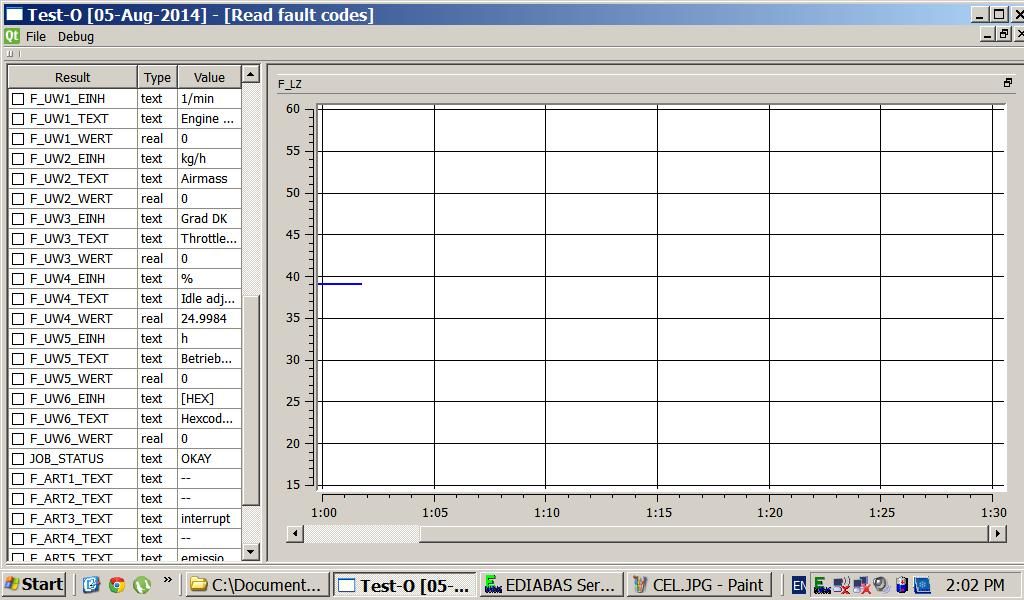Check the JOB_STATUS result checkbox

(x=18, y=459)
